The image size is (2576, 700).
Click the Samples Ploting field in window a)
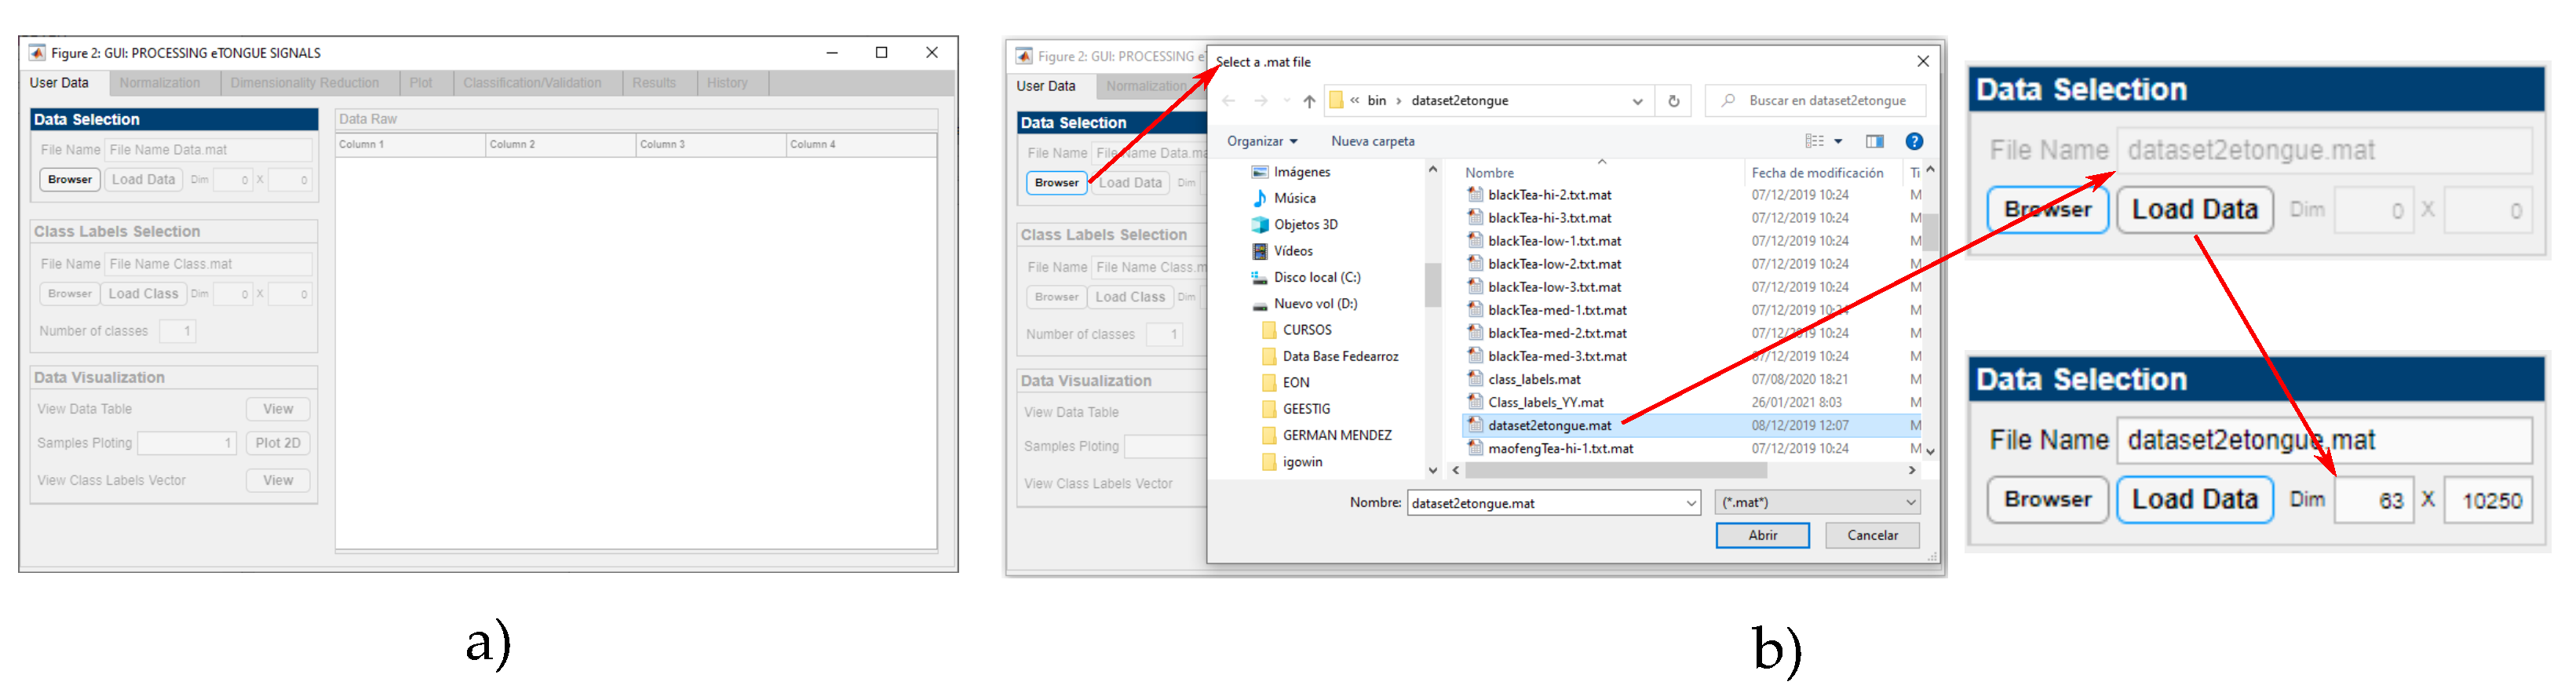coord(186,443)
